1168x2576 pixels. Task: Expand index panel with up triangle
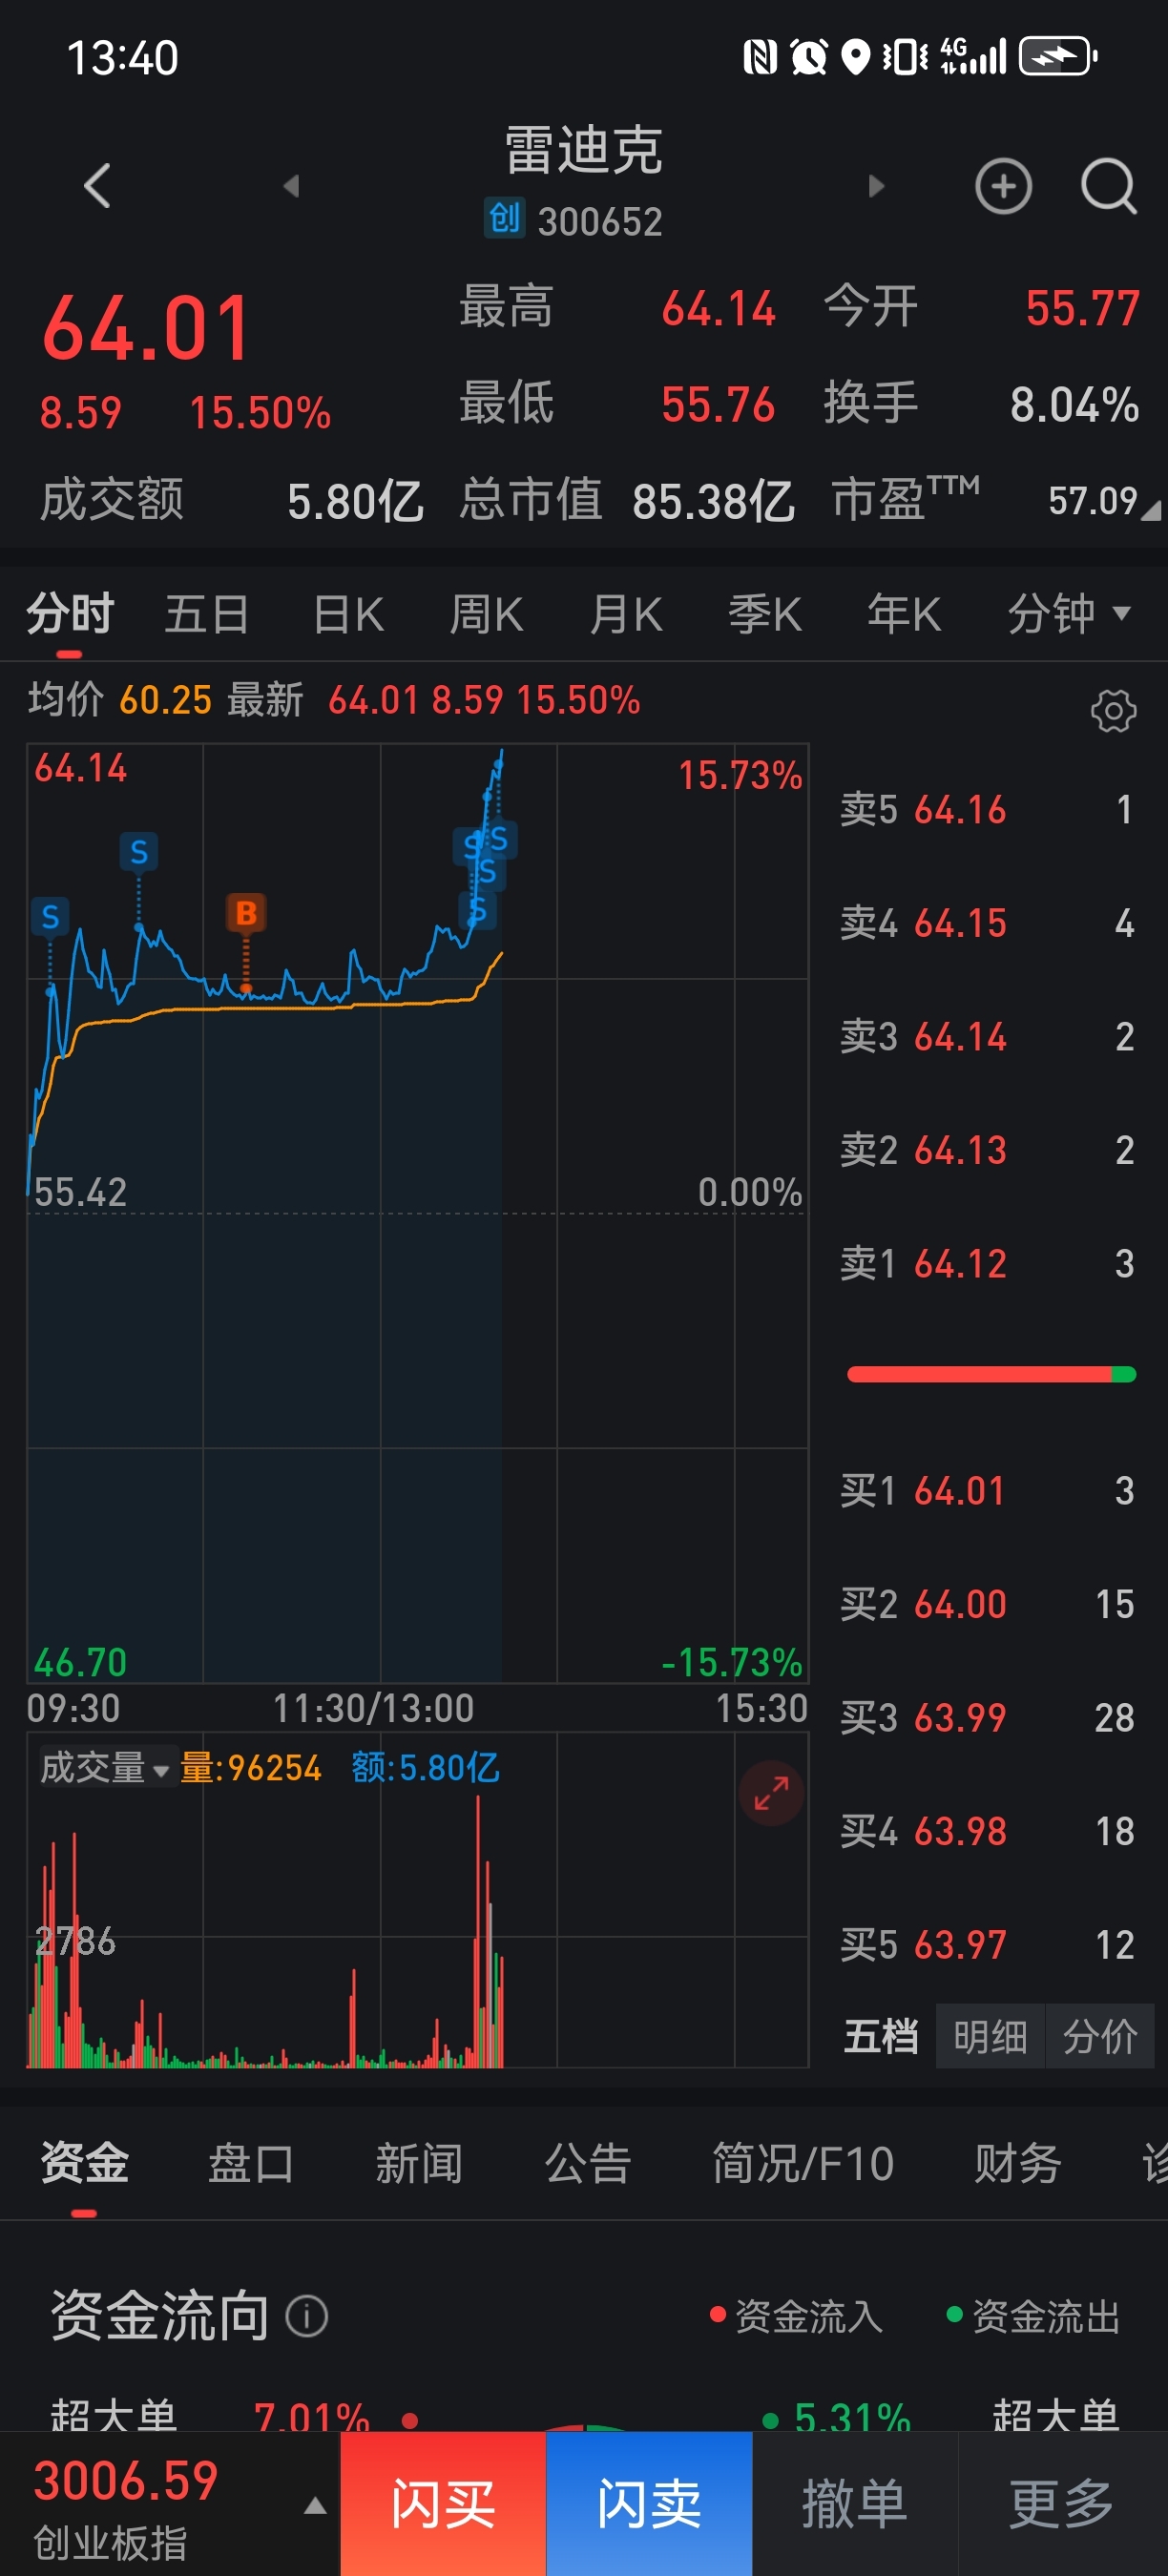(x=315, y=2506)
